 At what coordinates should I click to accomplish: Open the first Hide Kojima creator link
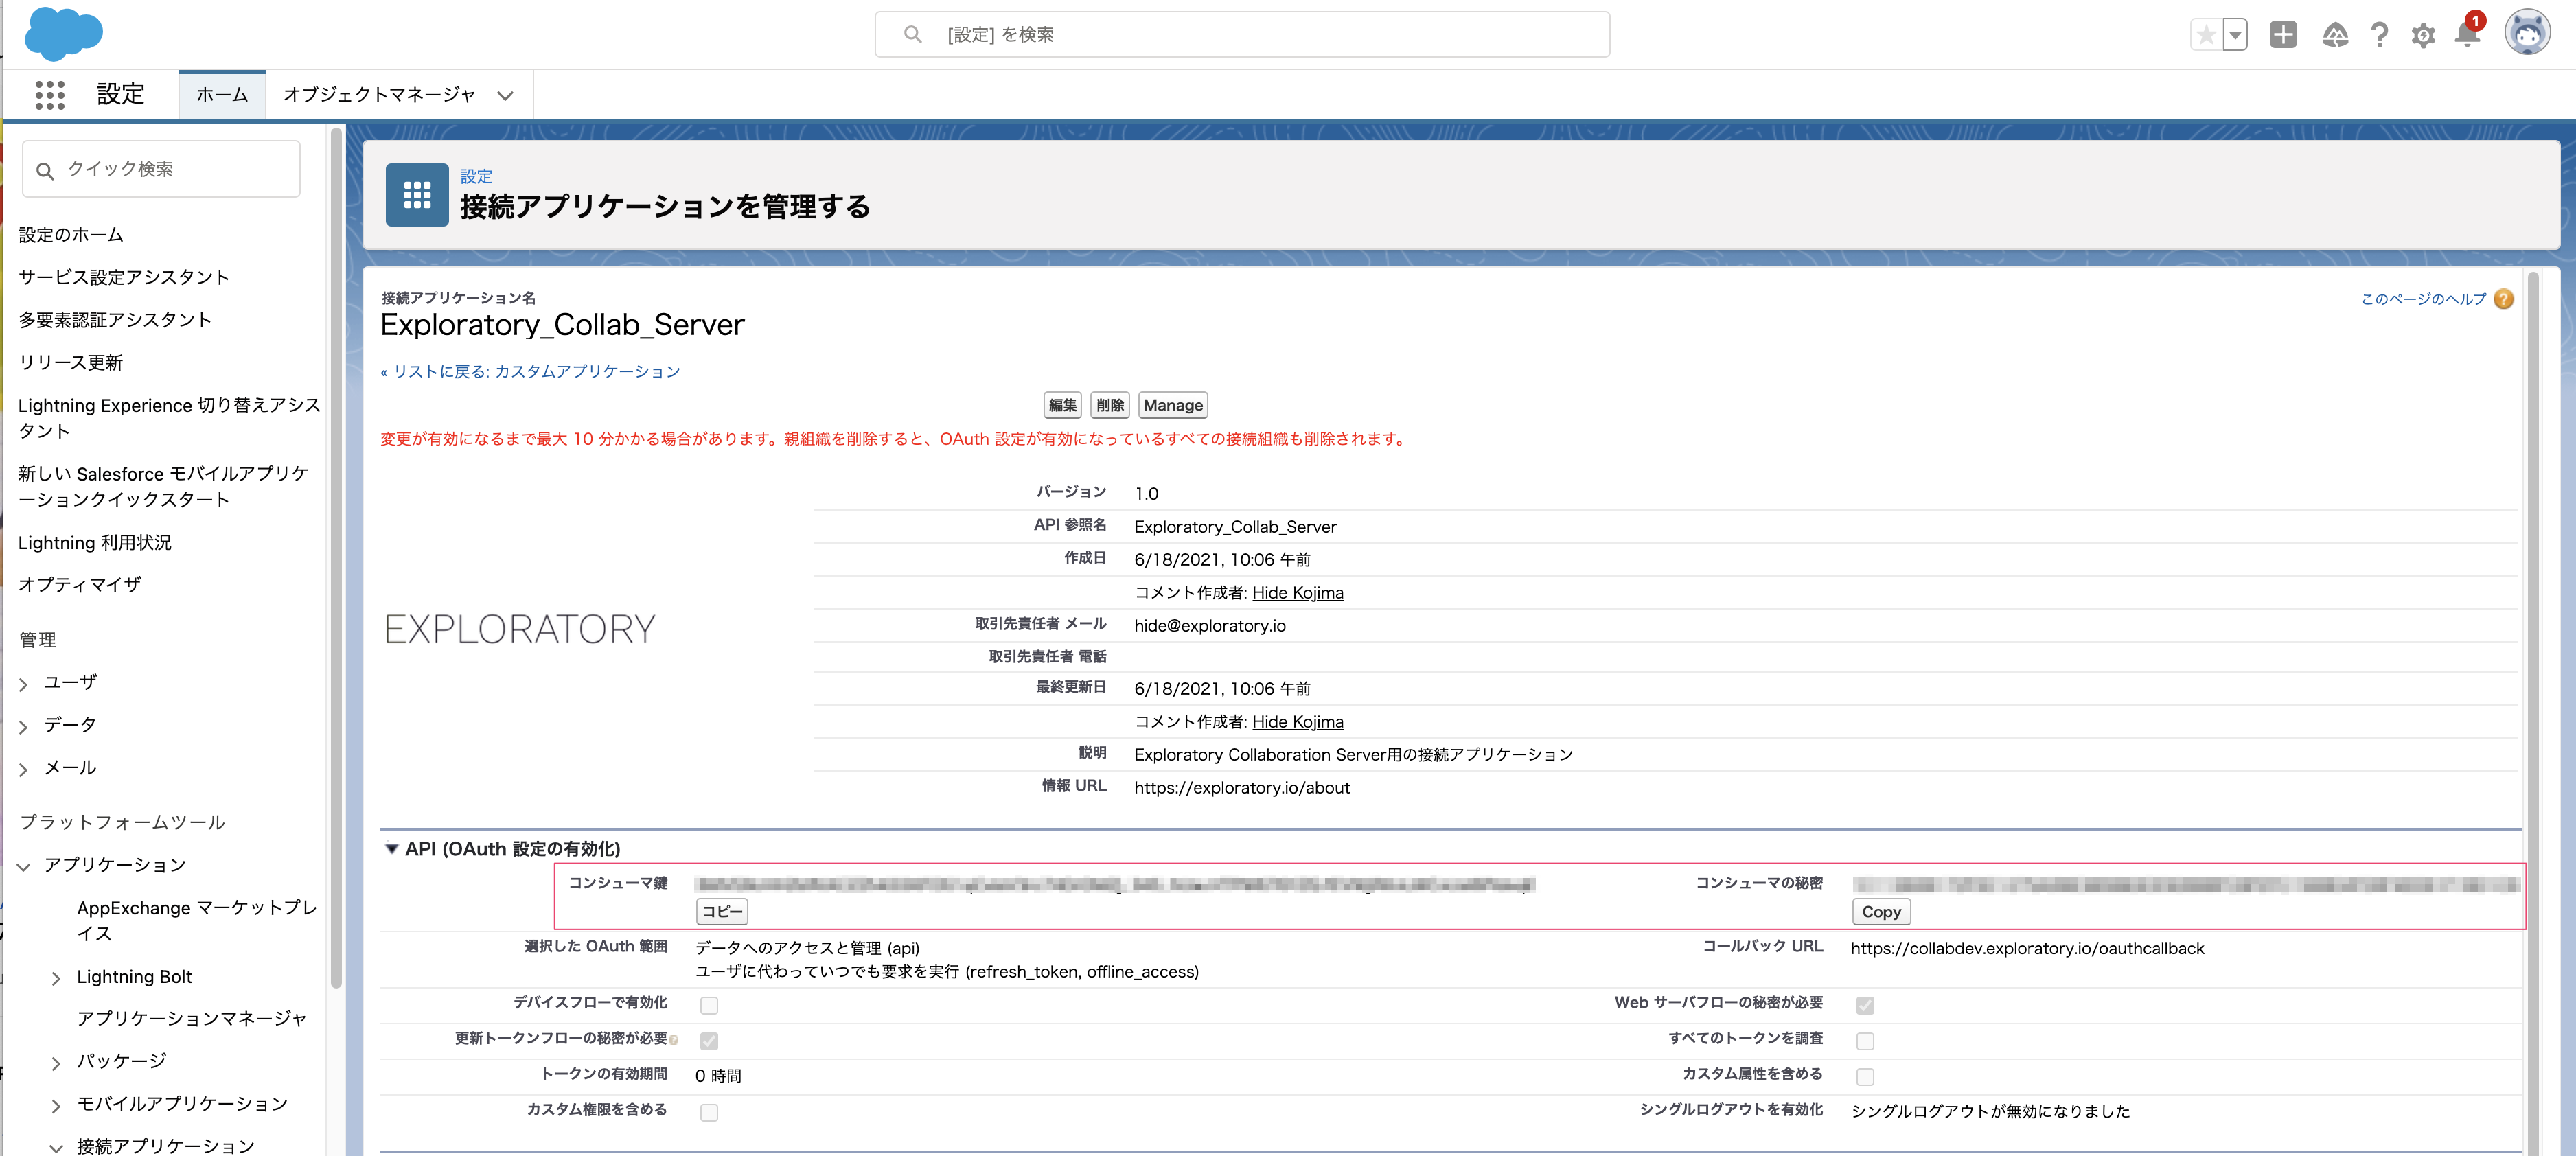(1298, 593)
